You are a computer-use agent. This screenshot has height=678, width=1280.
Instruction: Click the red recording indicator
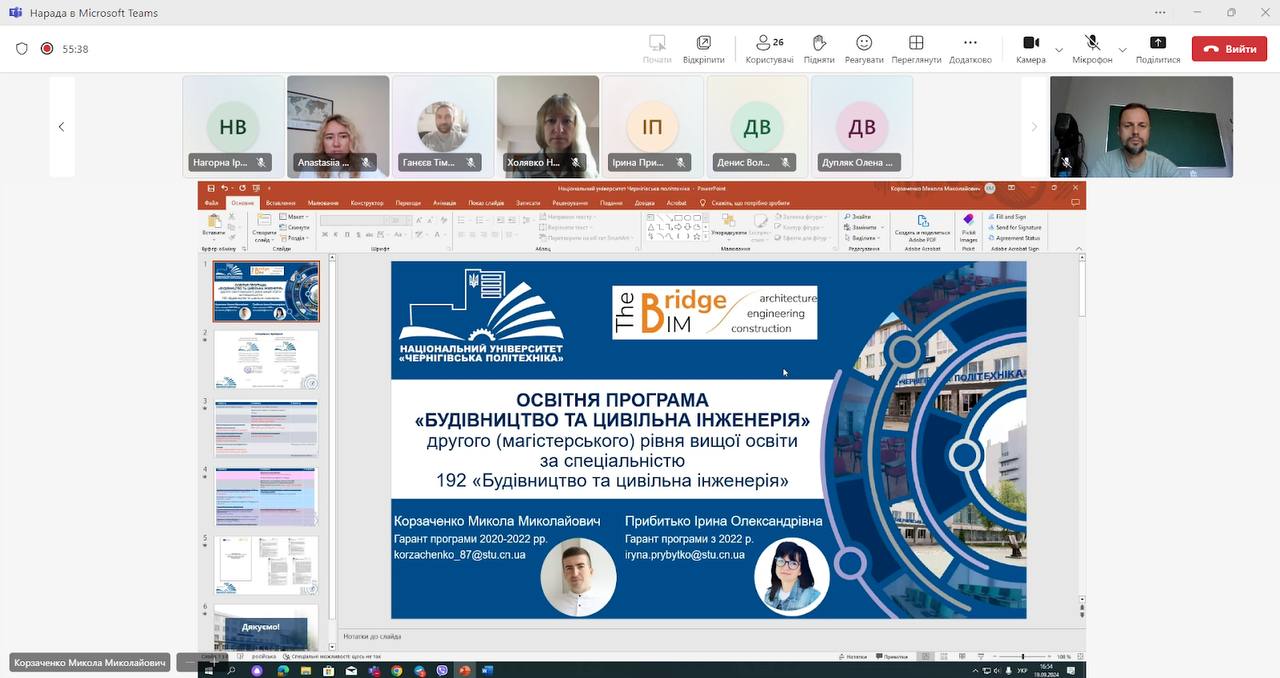(x=47, y=48)
